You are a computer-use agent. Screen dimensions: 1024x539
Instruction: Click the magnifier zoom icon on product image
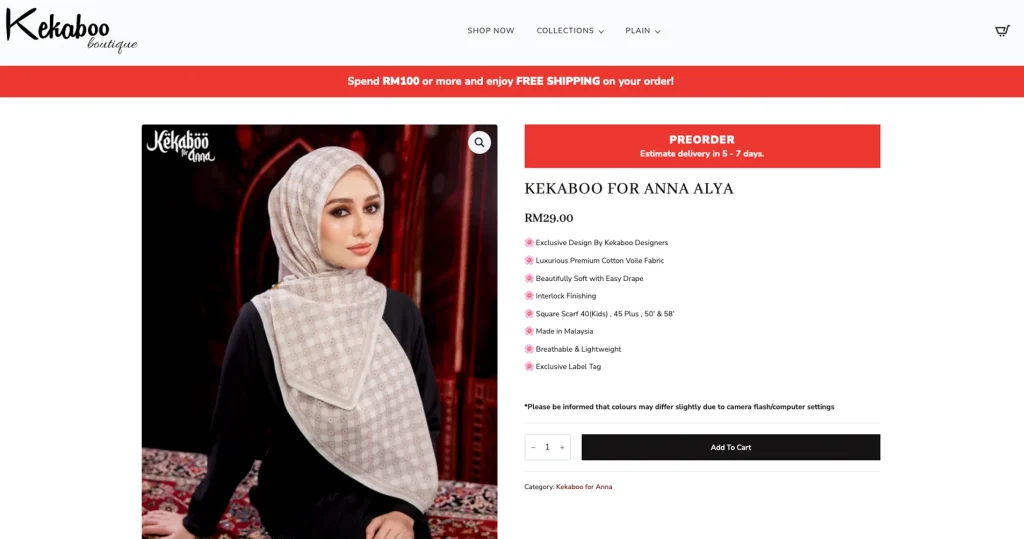click(479, 142)
